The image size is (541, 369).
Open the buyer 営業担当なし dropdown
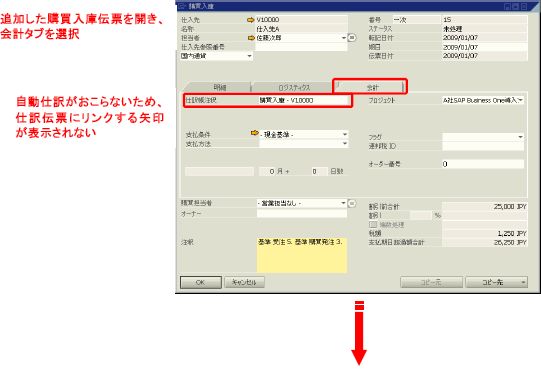[343, 203]
